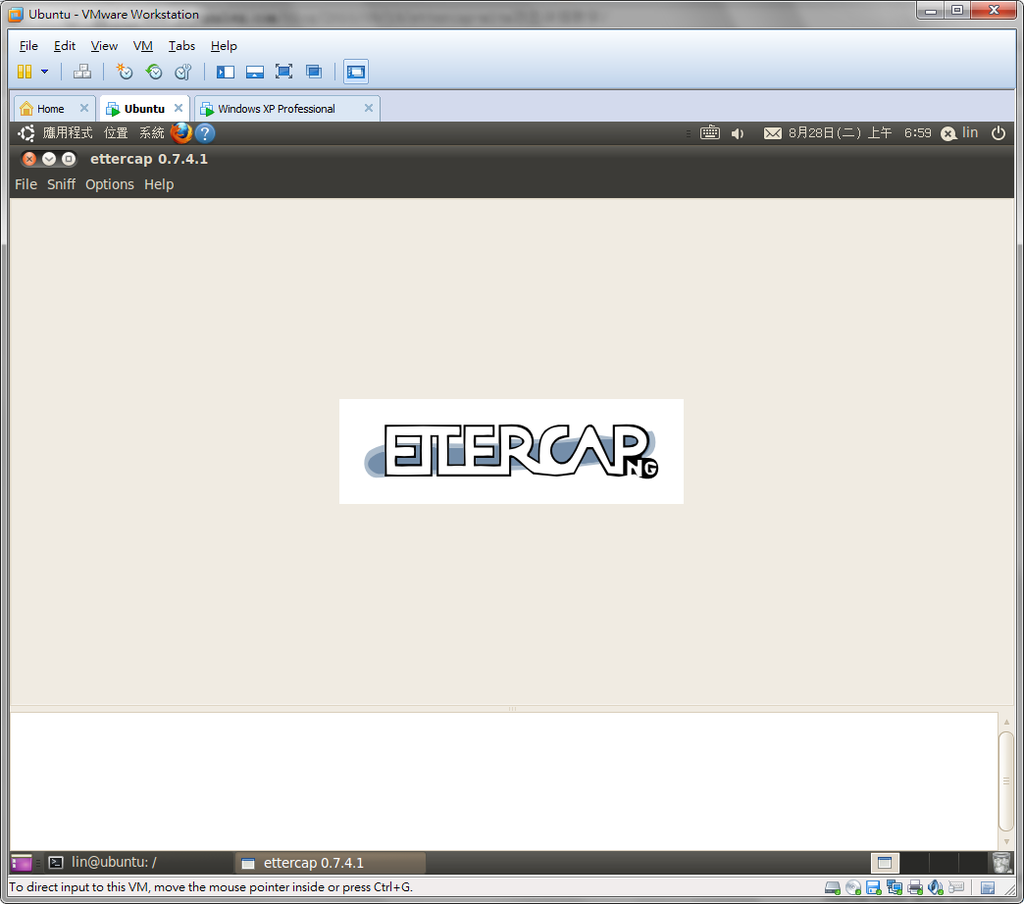The width and height of the screenshot is (1024, 904).
Task: Open VMware Edit menu
Action: tap(65, 46)
